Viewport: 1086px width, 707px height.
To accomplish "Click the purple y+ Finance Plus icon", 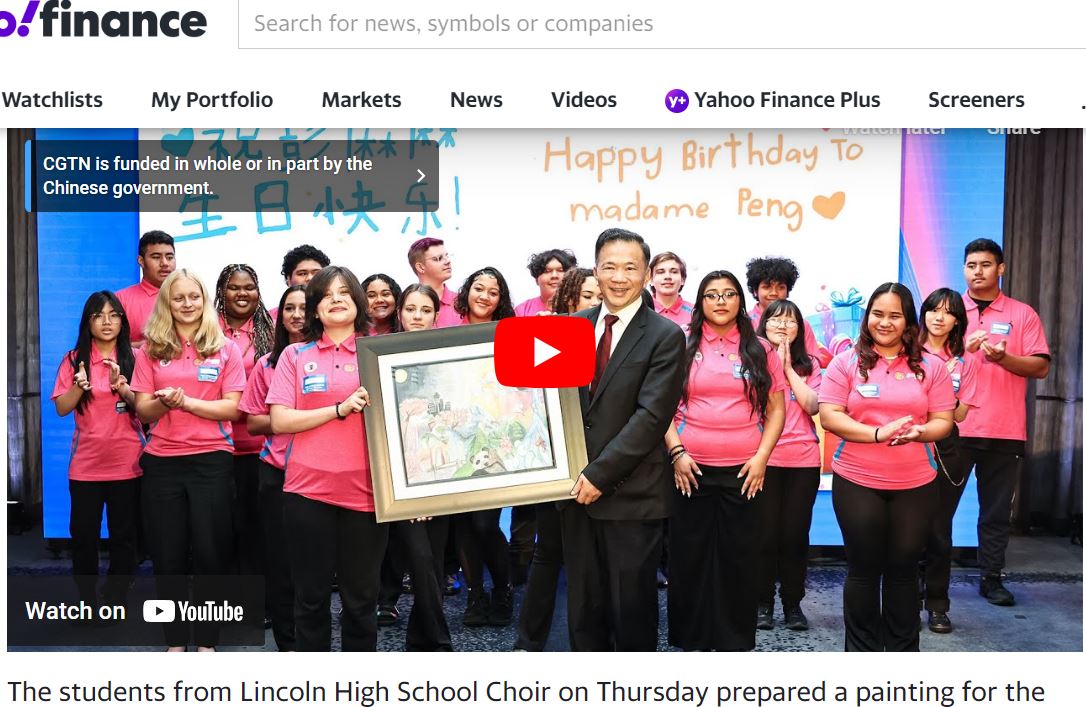I will (x=676, y=100).
